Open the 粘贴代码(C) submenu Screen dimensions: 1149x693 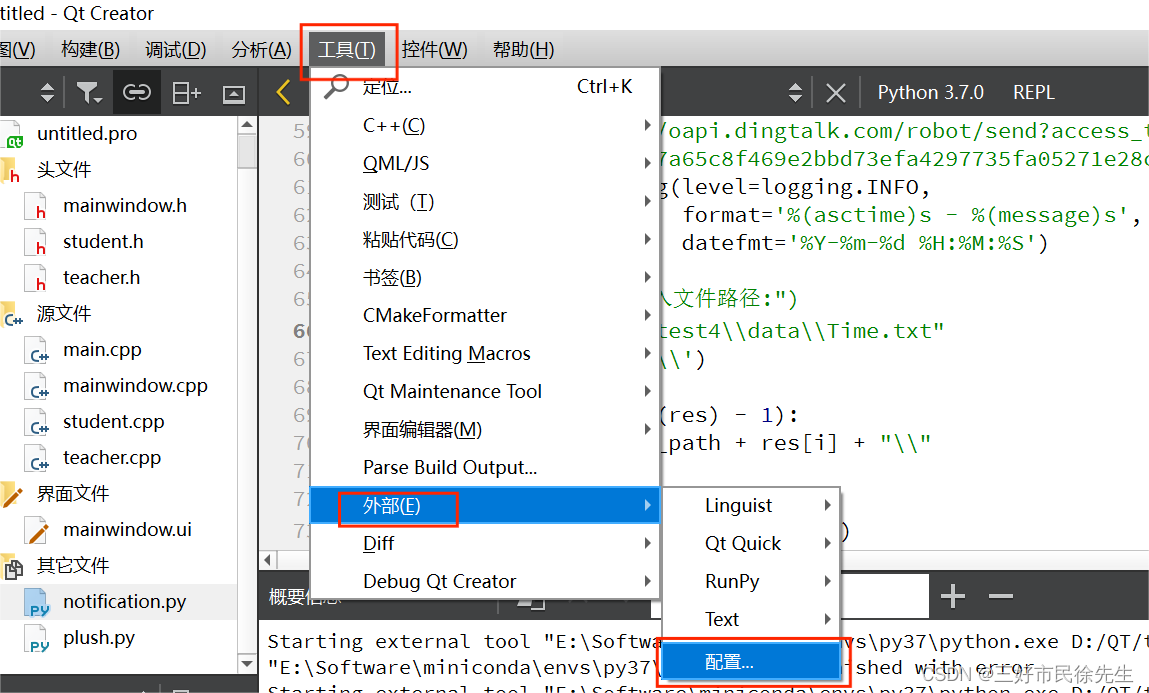click(x=485, y=240)
